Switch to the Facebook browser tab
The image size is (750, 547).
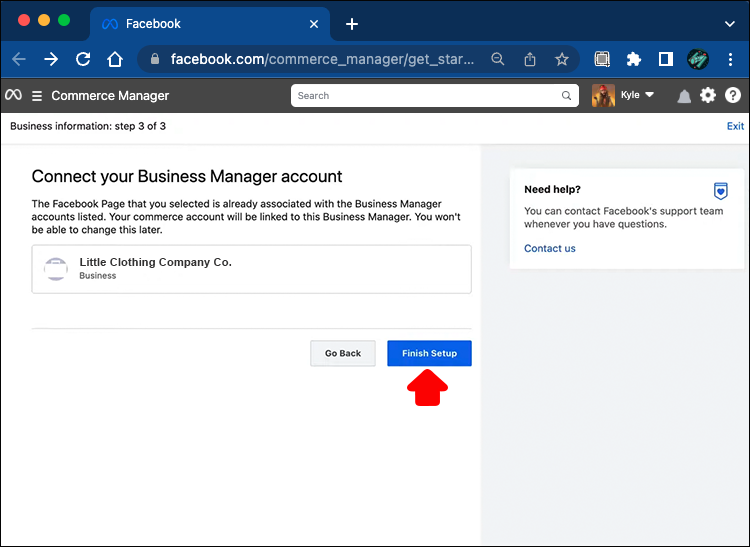point(152,24)
